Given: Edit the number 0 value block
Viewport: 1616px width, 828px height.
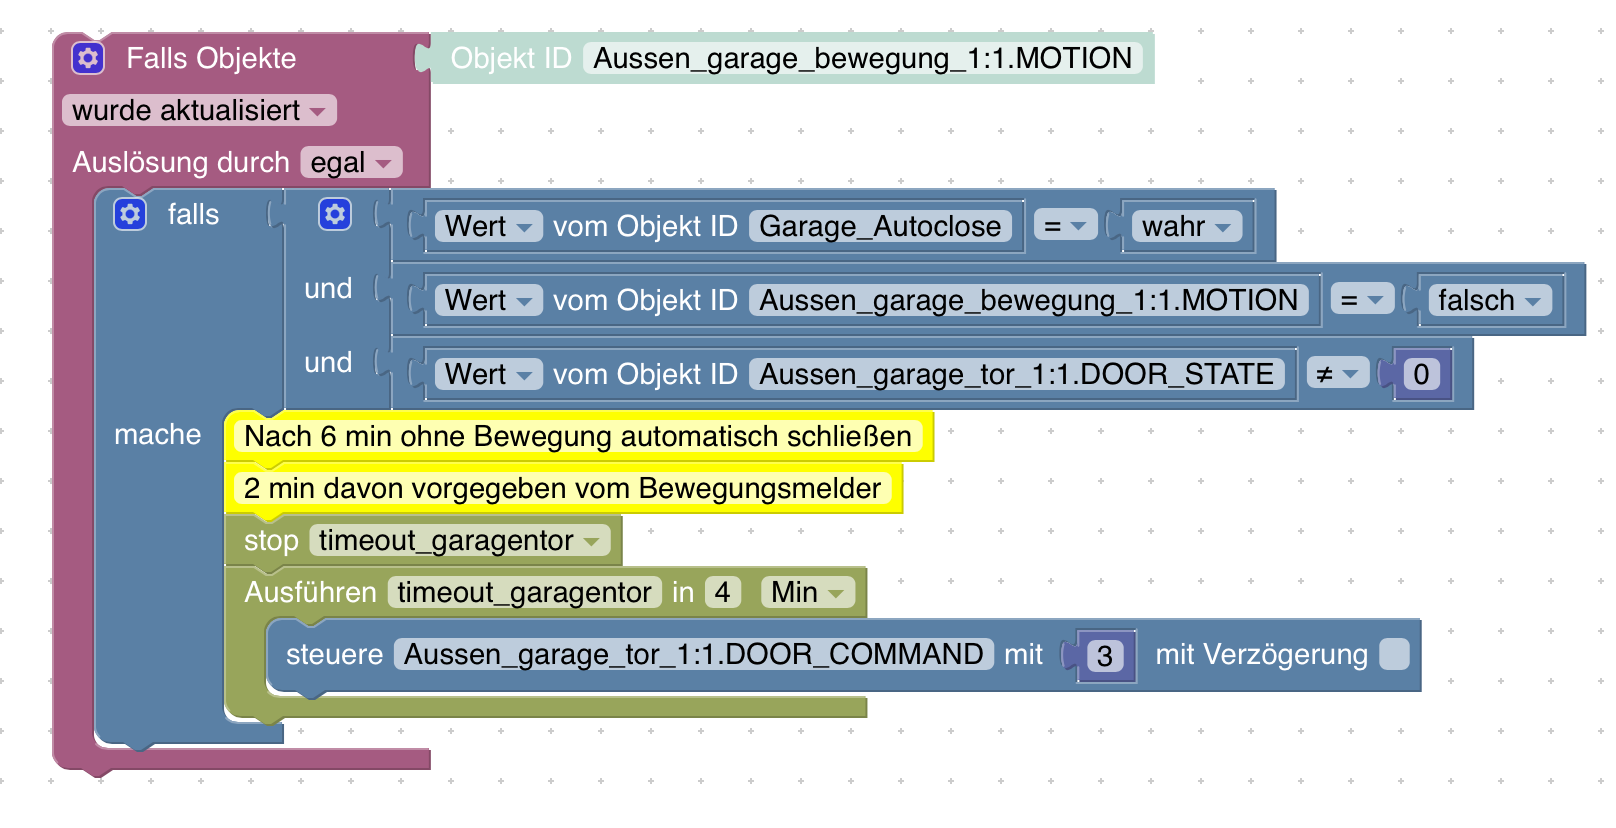Looking at the screenshot, I should [1421, 374].
